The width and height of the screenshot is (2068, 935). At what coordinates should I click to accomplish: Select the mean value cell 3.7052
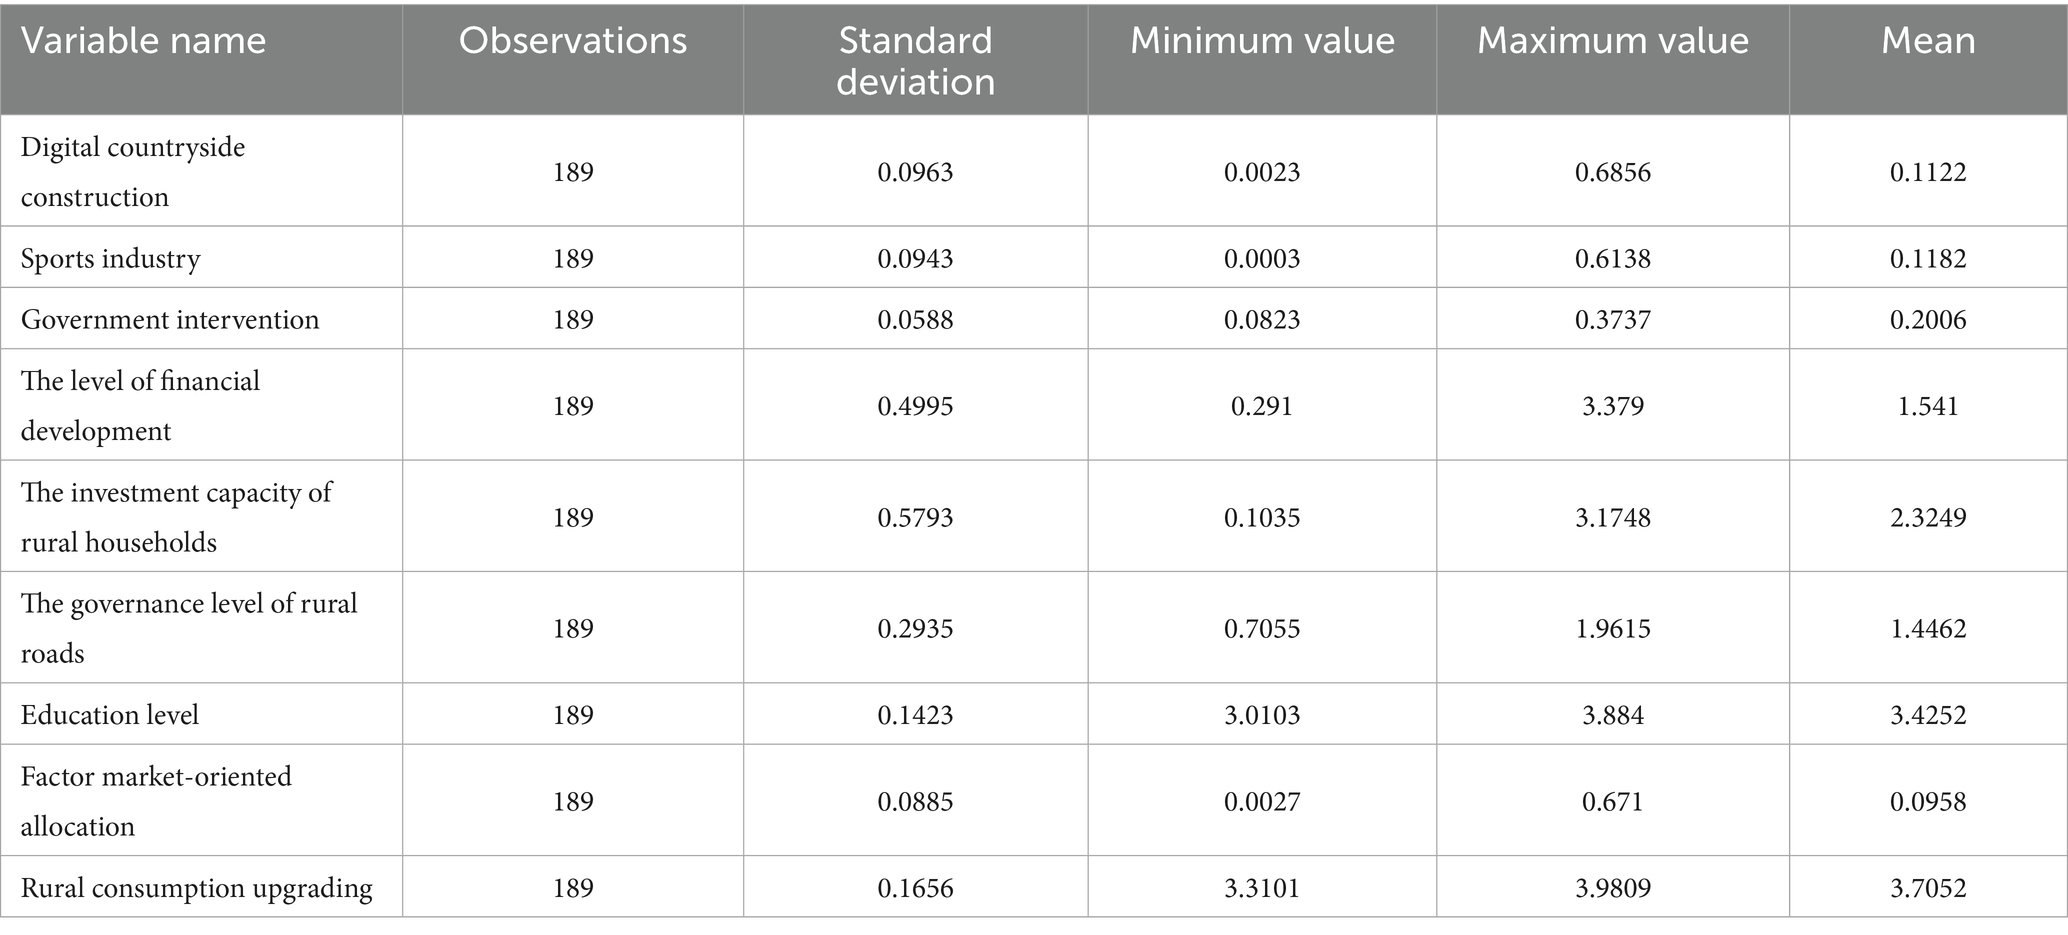click(x=1928, y=888)
